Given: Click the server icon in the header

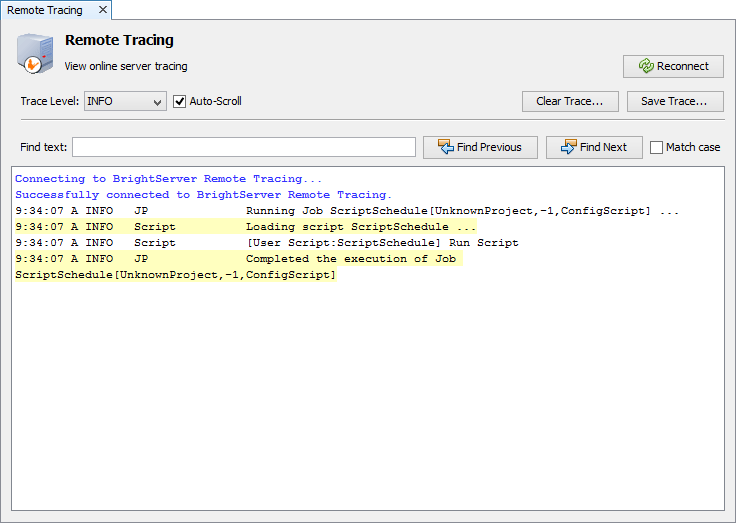Looking at the screenshot, I should pos(35,53).
